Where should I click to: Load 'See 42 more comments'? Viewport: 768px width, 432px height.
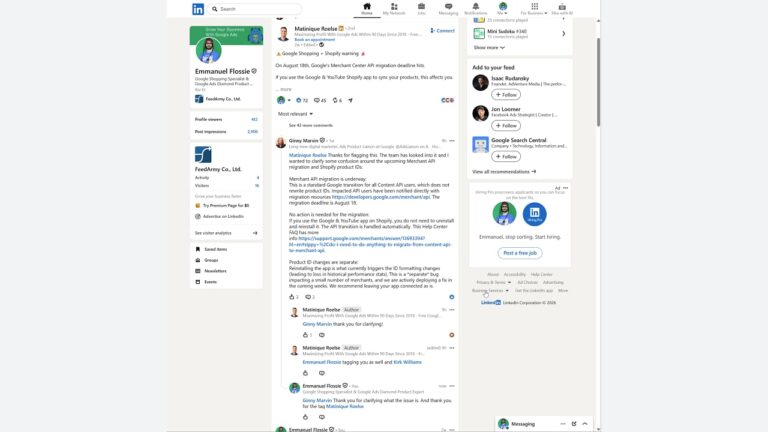tap(311, 125)
